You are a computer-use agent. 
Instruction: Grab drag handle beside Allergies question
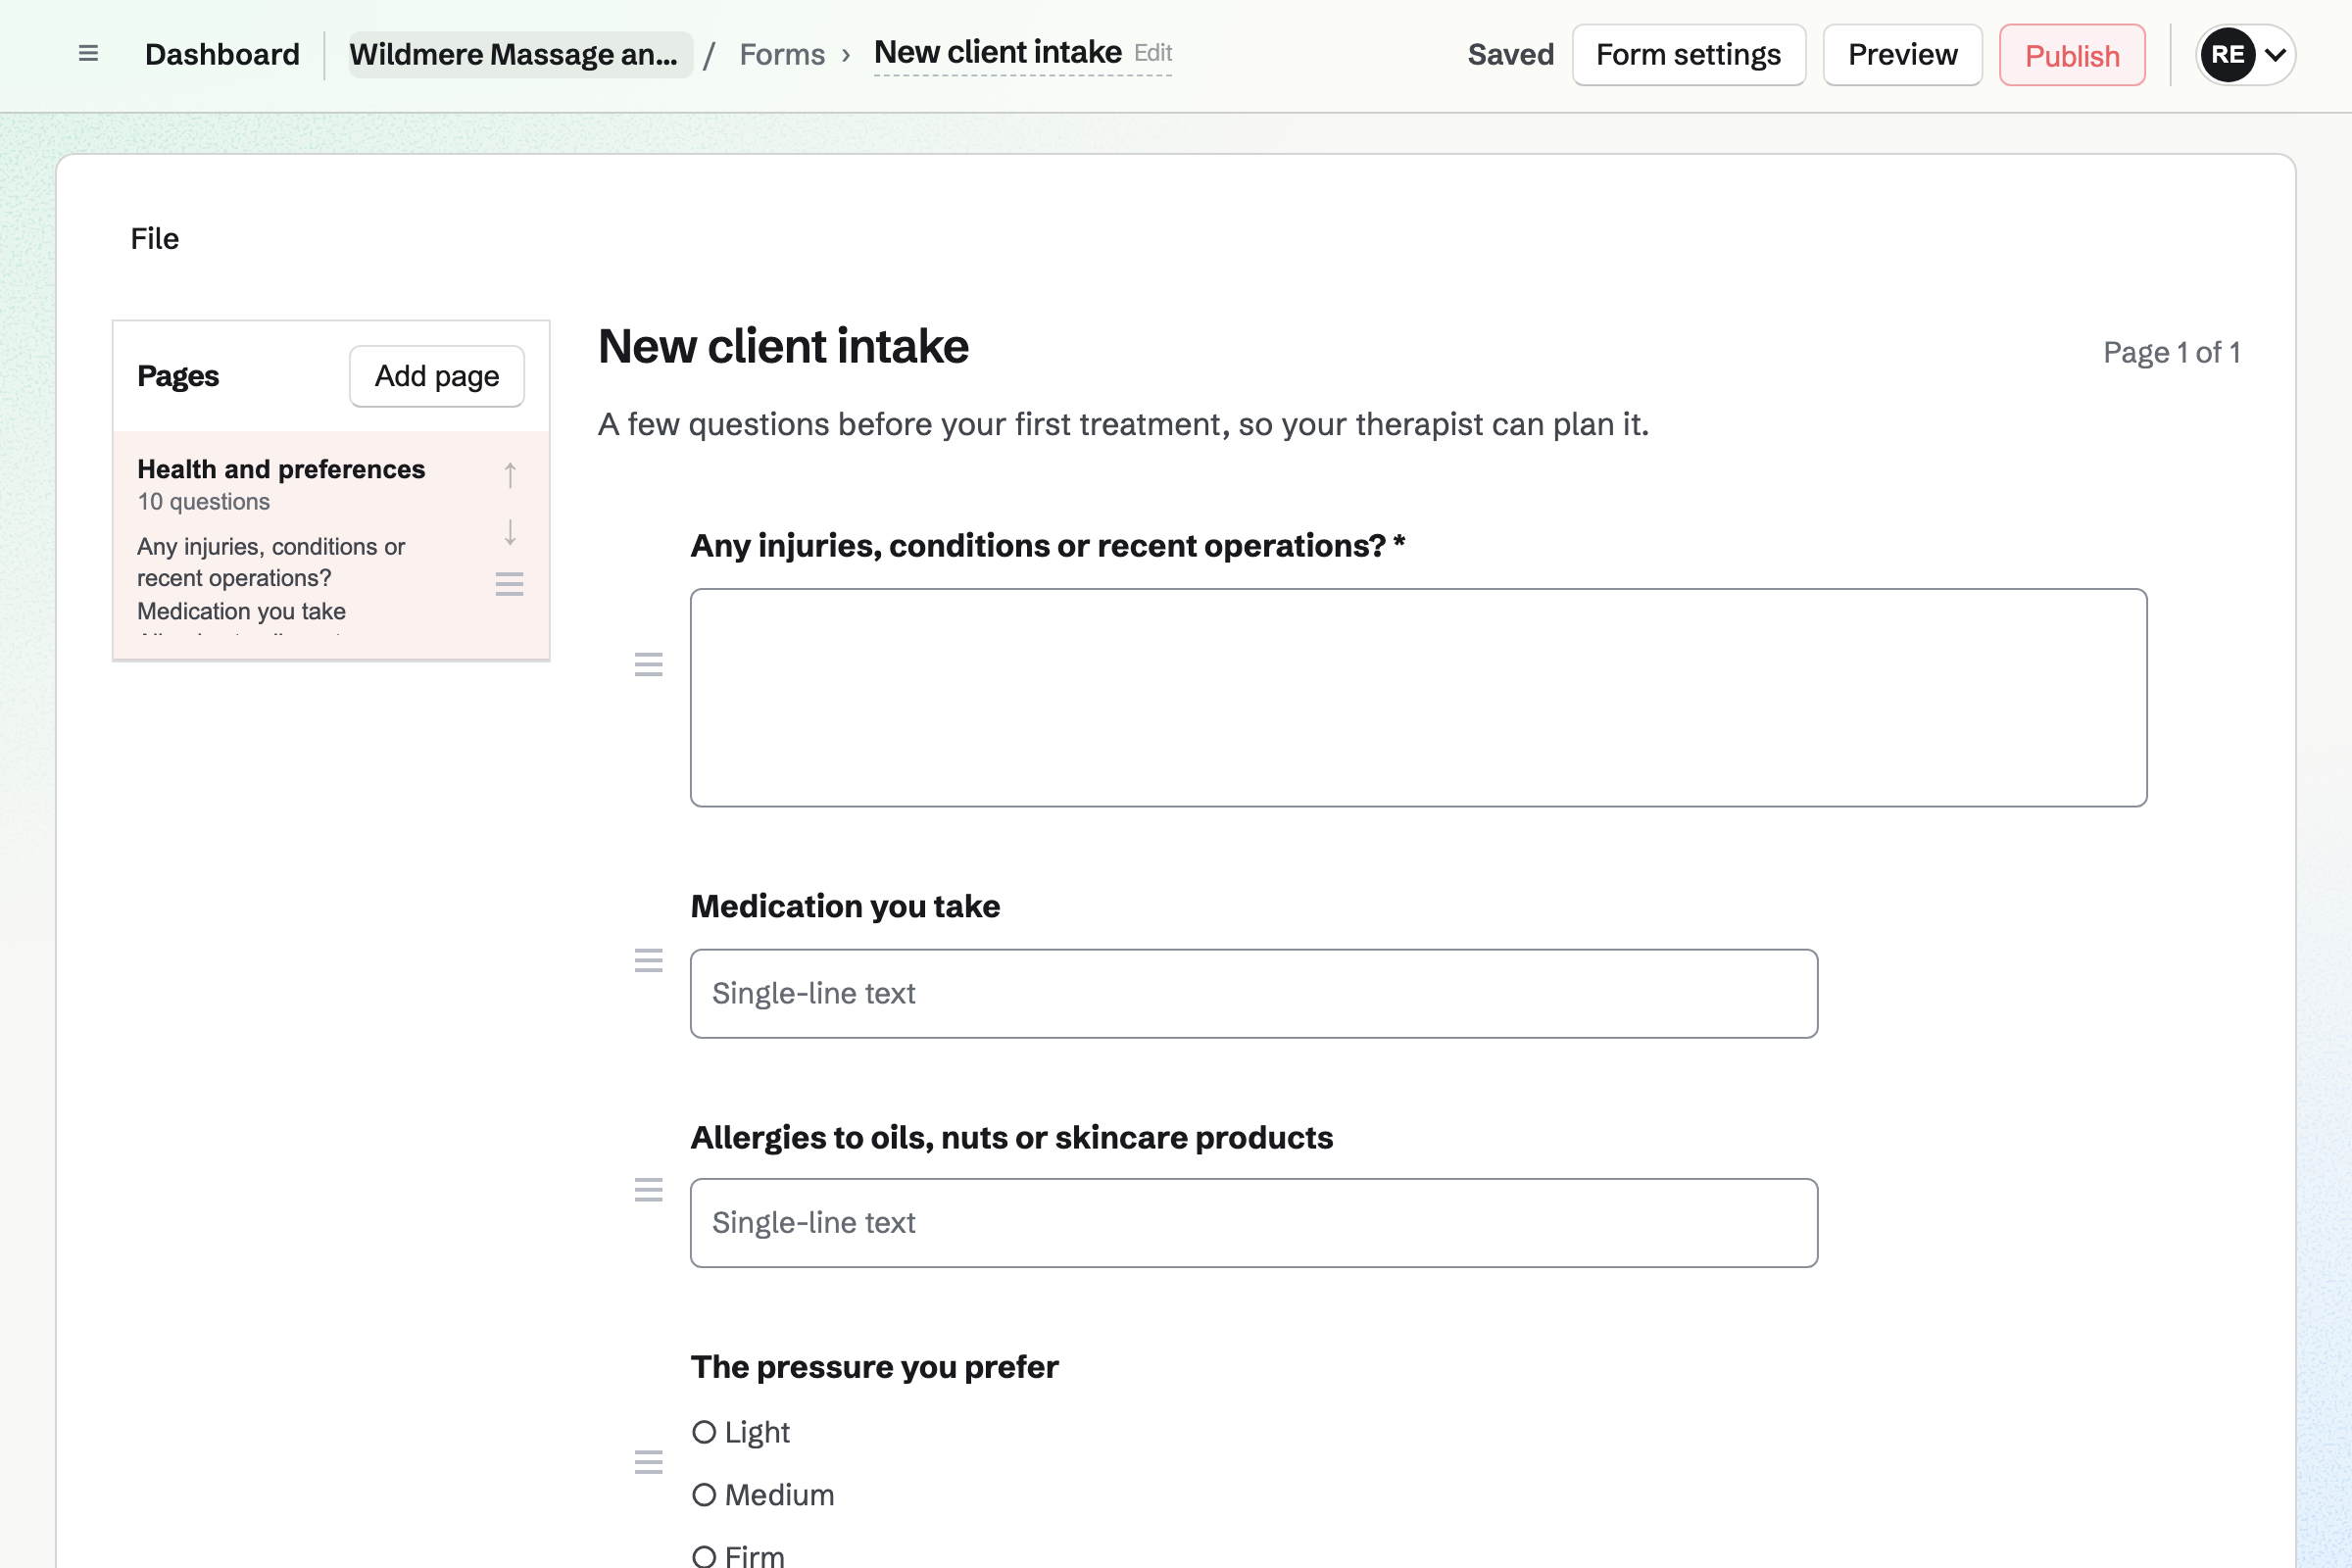(x=649, y=1190)
